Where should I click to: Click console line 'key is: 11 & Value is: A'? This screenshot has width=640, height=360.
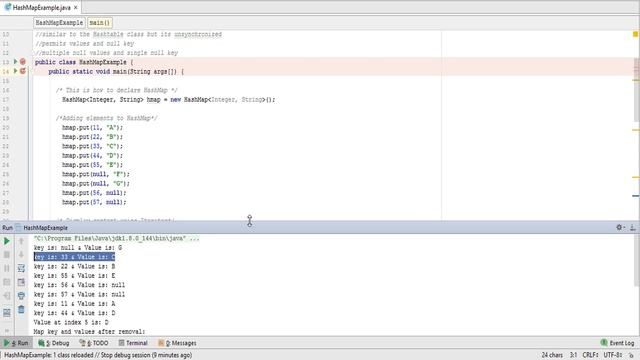click(x=74, y=304)
